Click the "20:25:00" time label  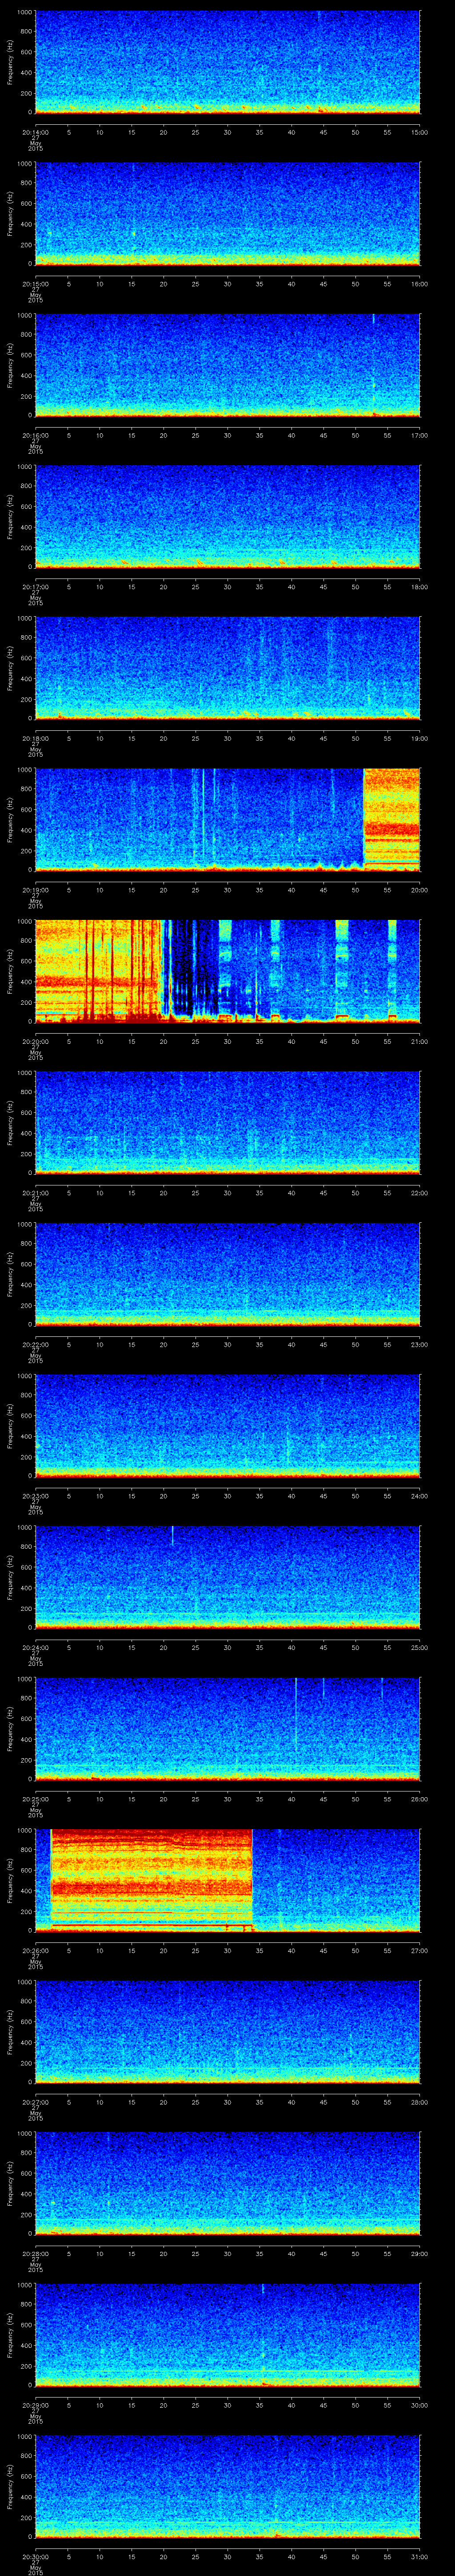[35, 1799]
